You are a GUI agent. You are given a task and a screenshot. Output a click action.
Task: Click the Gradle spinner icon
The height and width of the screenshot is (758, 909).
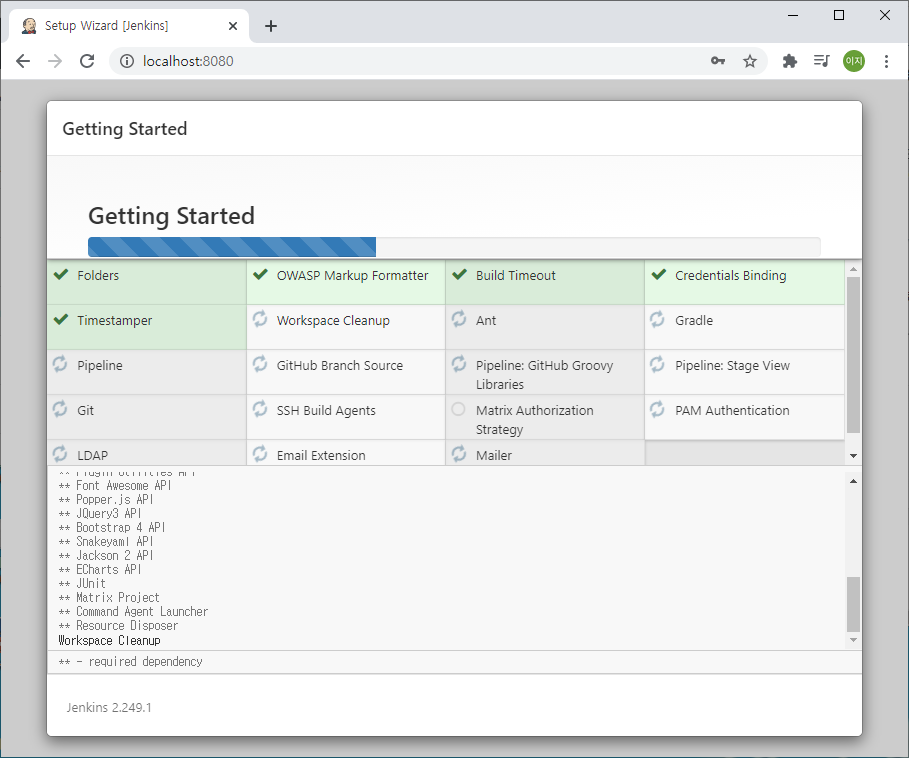[x=657, y=319]
